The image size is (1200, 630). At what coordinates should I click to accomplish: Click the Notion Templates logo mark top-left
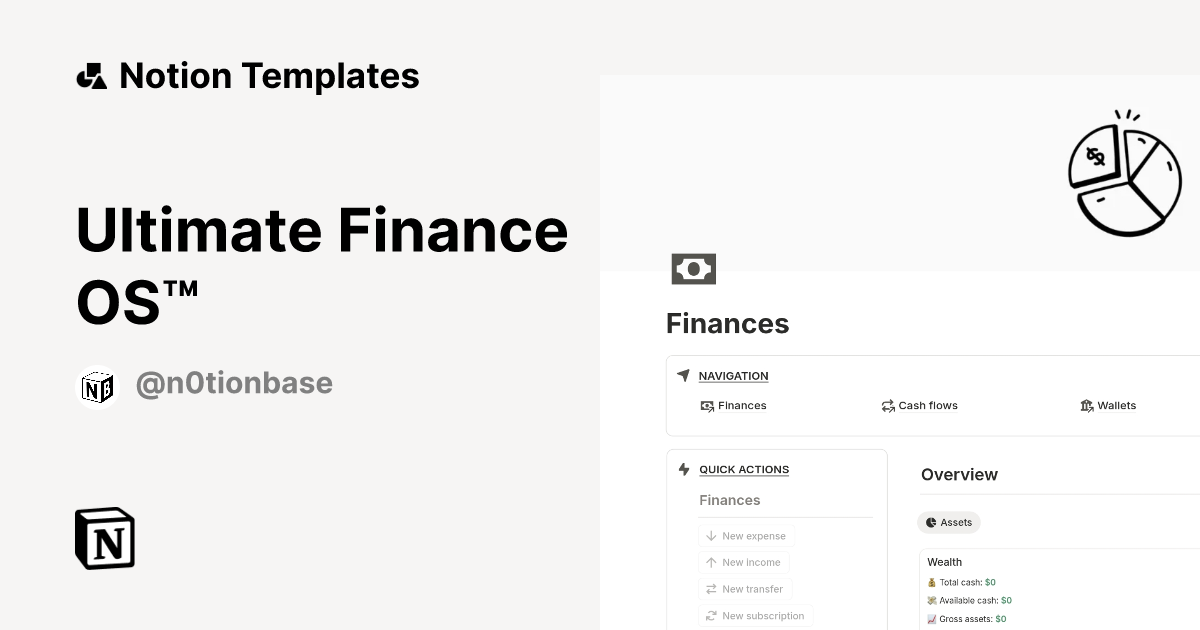click(x=91, y=75)
